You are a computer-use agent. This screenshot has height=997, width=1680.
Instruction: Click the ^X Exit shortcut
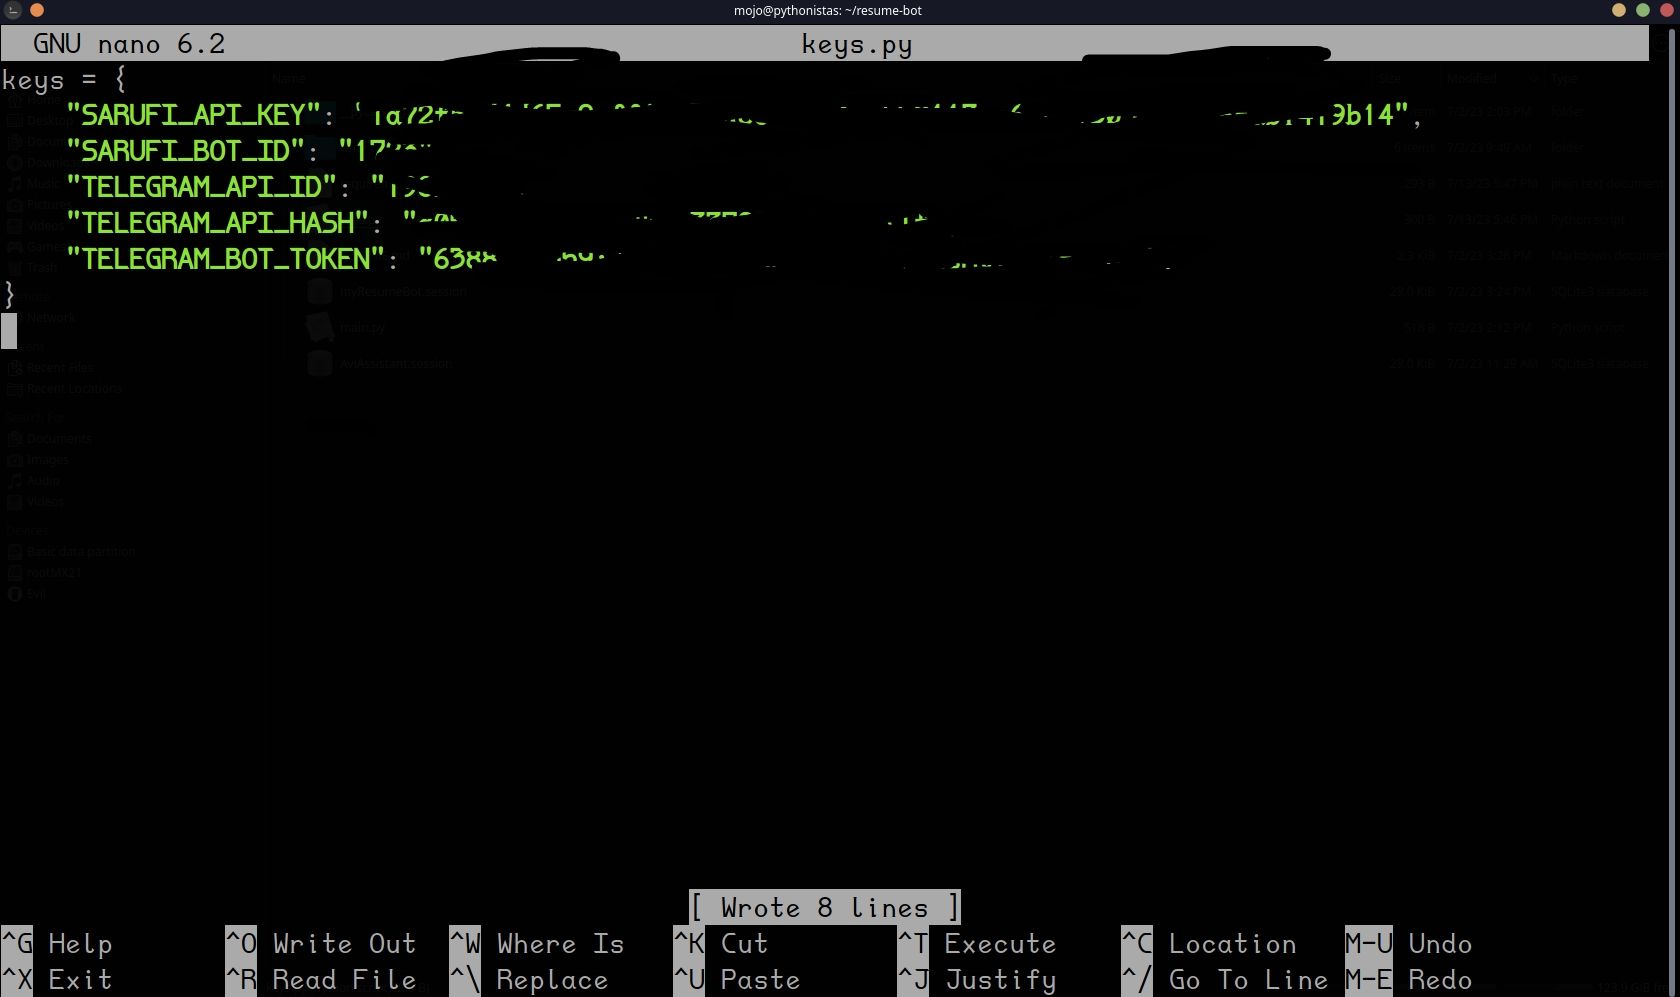coord(57,980)
